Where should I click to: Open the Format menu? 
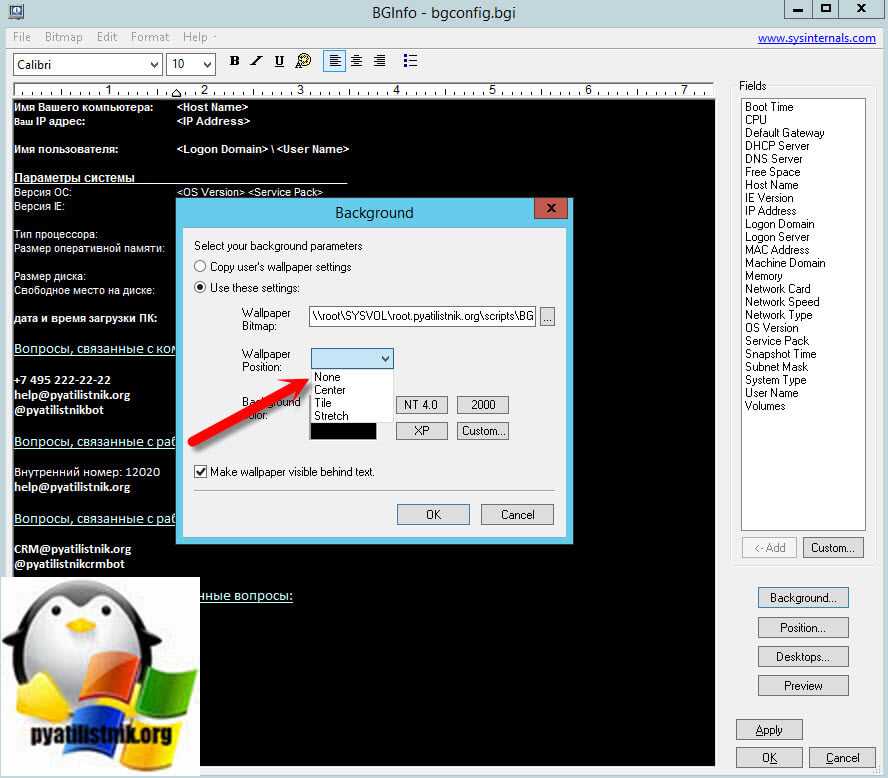tap(150, 37)
